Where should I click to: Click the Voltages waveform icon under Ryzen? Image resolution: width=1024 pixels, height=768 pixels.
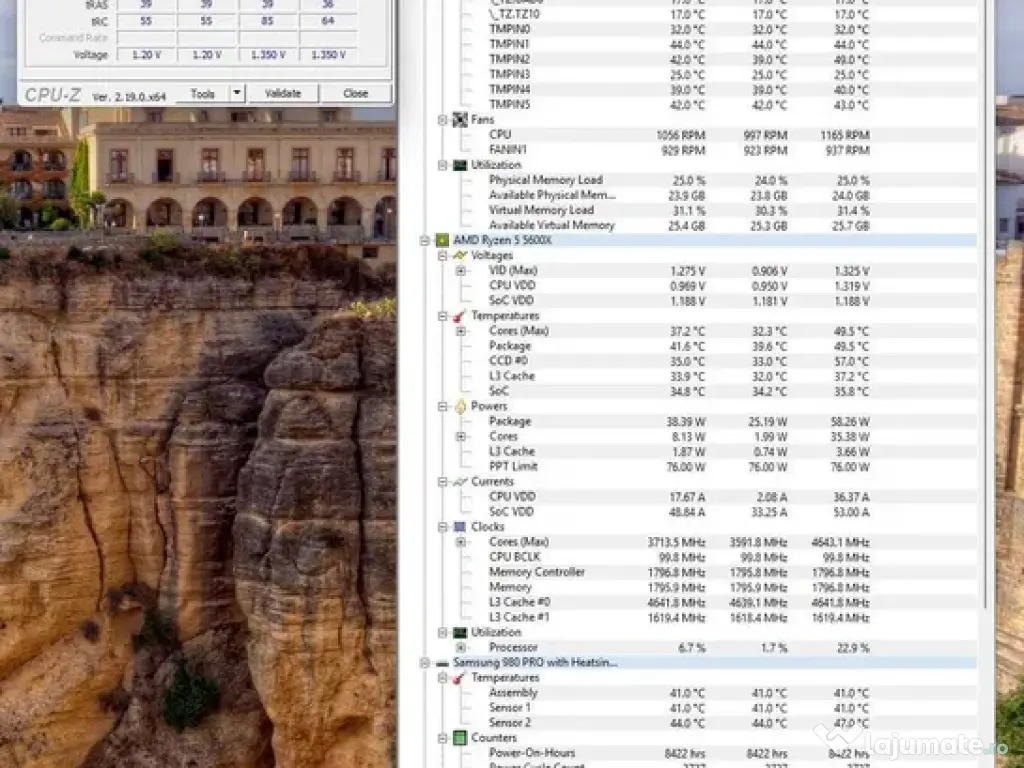point(459,256)
